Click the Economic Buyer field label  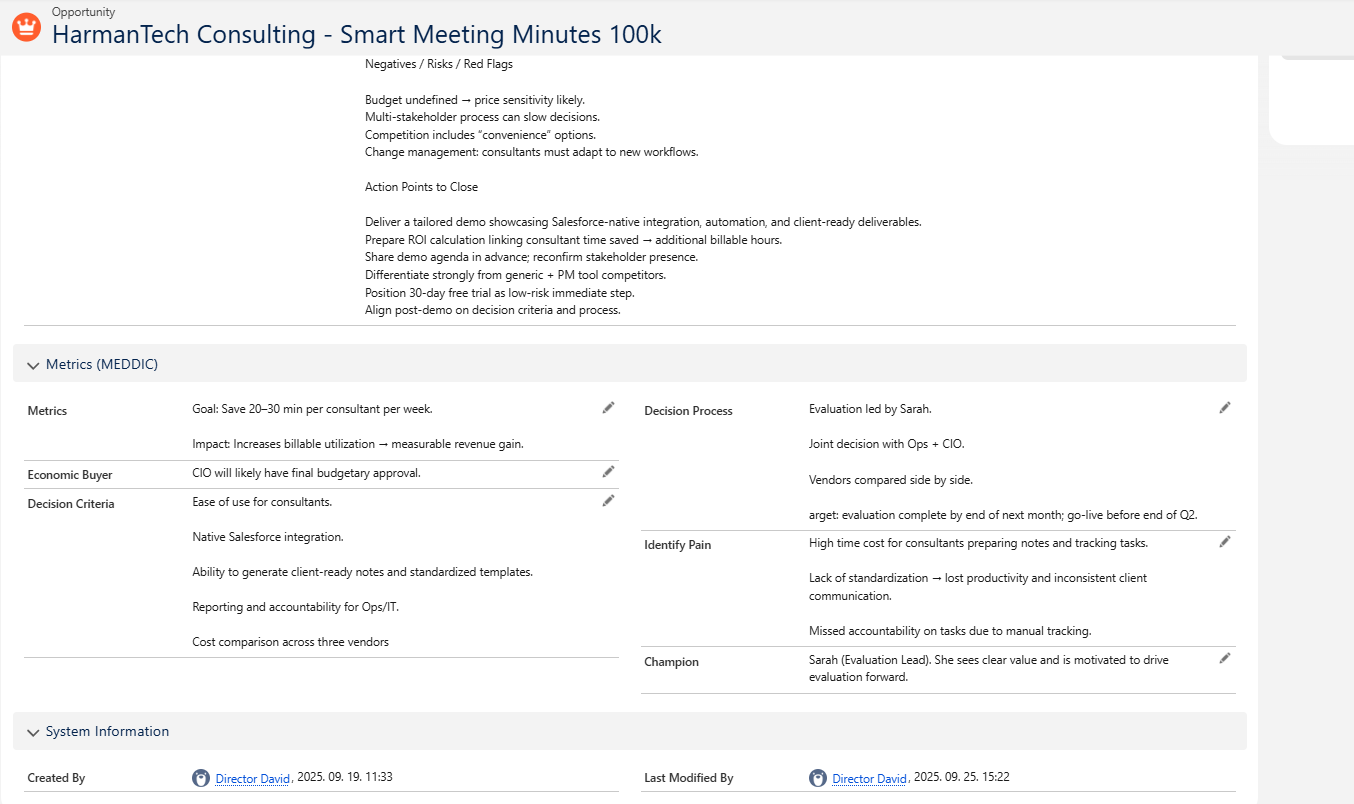coord(70,475)
